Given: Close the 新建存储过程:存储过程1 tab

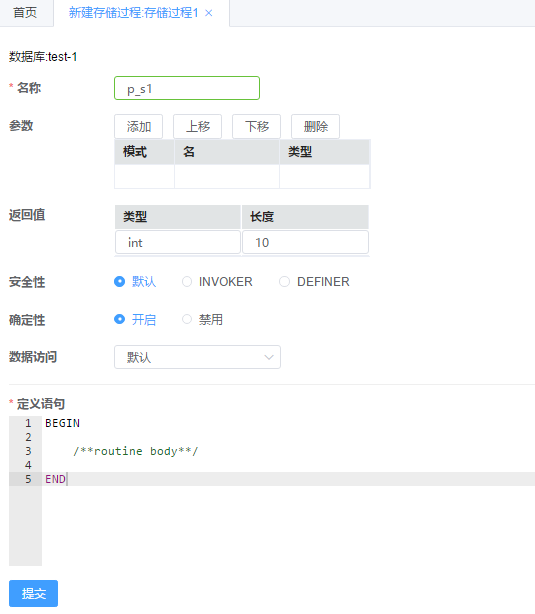Looking at the screenshot, I should pos(209,13).
